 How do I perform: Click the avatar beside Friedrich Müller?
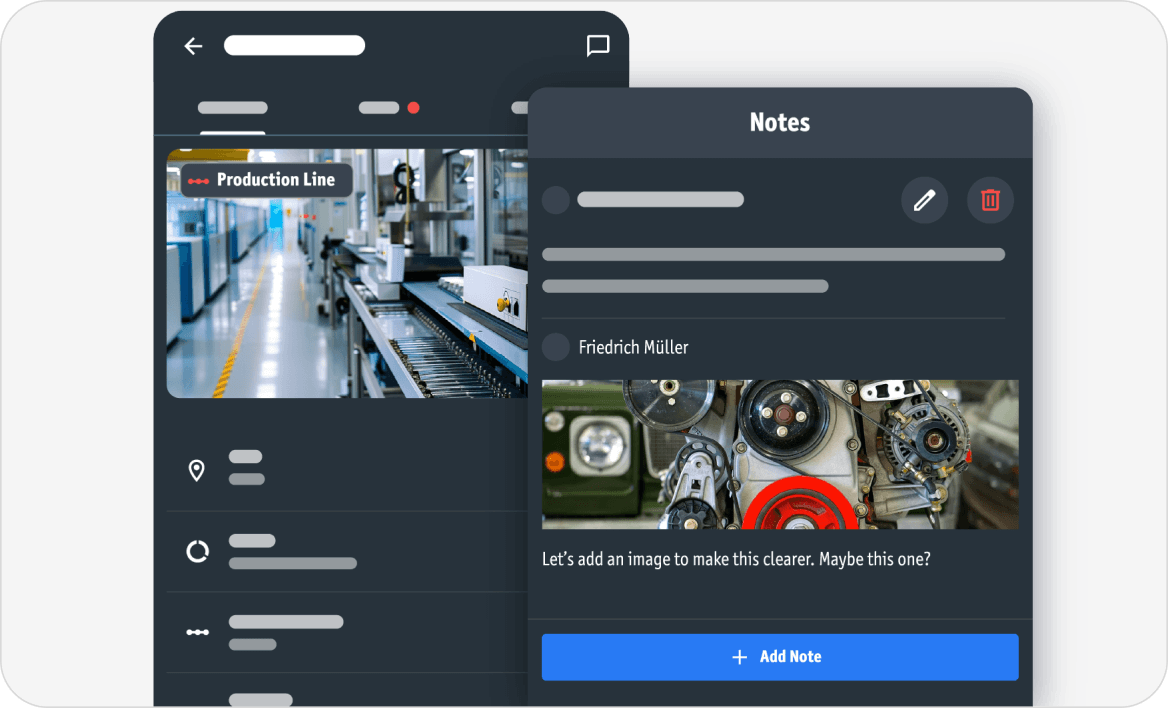click(x=555, y=347)
